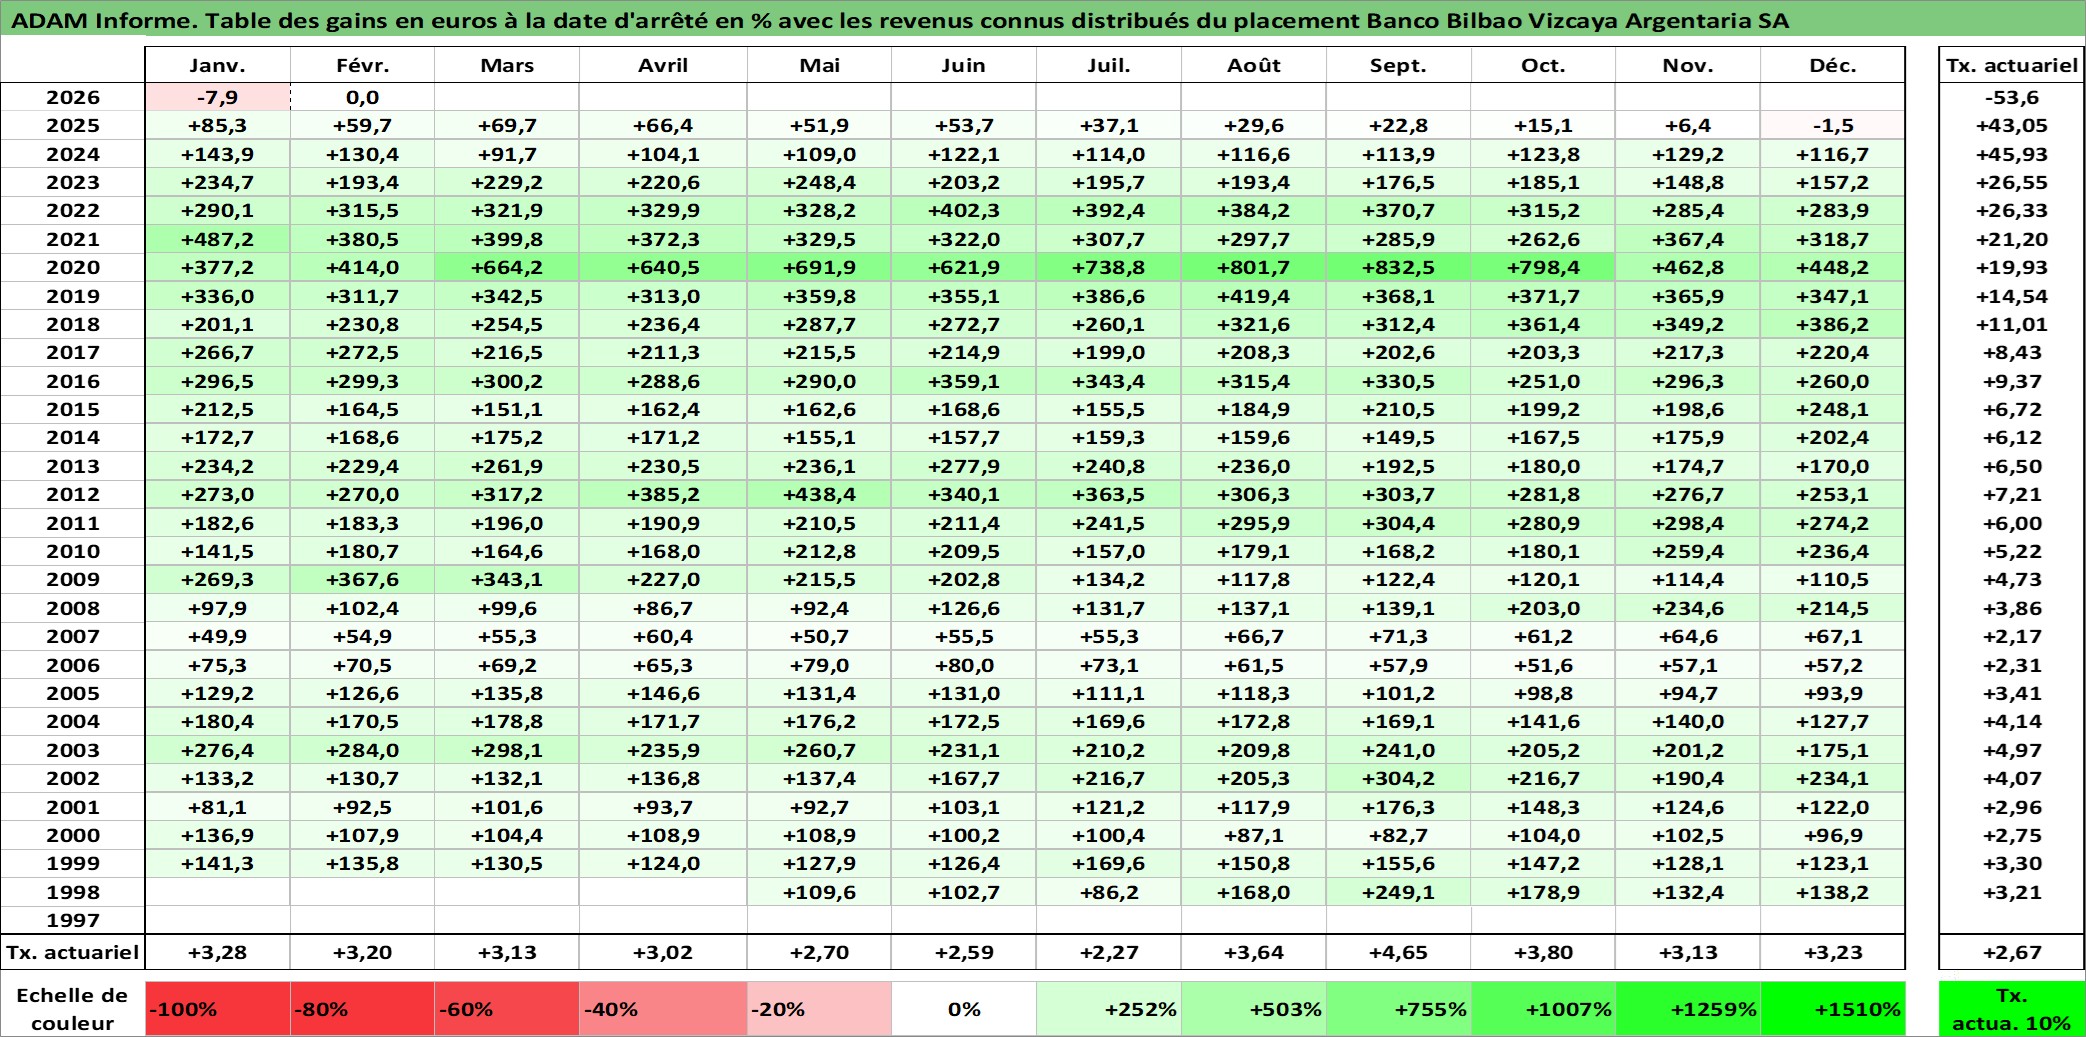The height and width of the screenshot is (1037, 2086).
Task: Click the ADAM Informe title banner
Action: [x=1043, y=20]
